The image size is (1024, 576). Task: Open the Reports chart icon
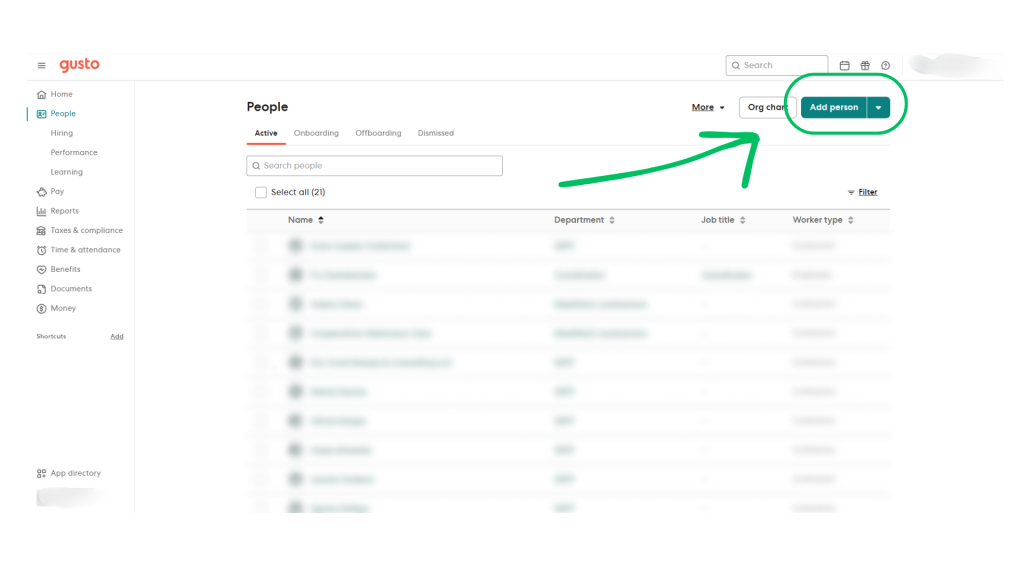41,211
